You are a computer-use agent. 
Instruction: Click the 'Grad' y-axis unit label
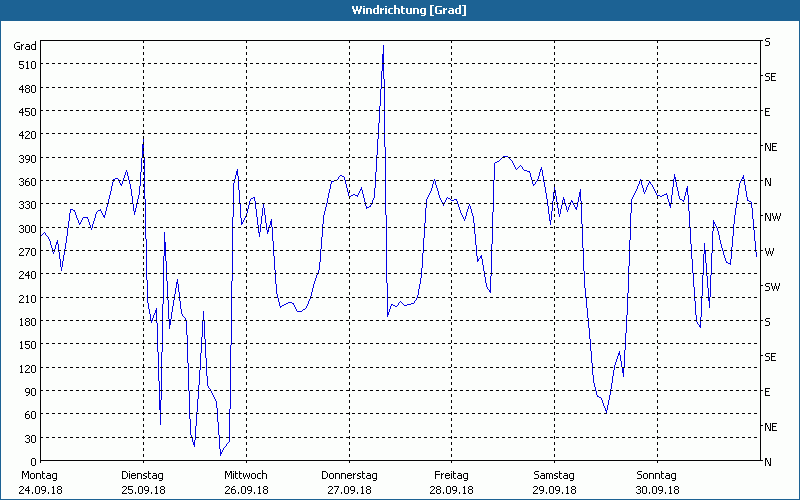[x=25, y=46]
